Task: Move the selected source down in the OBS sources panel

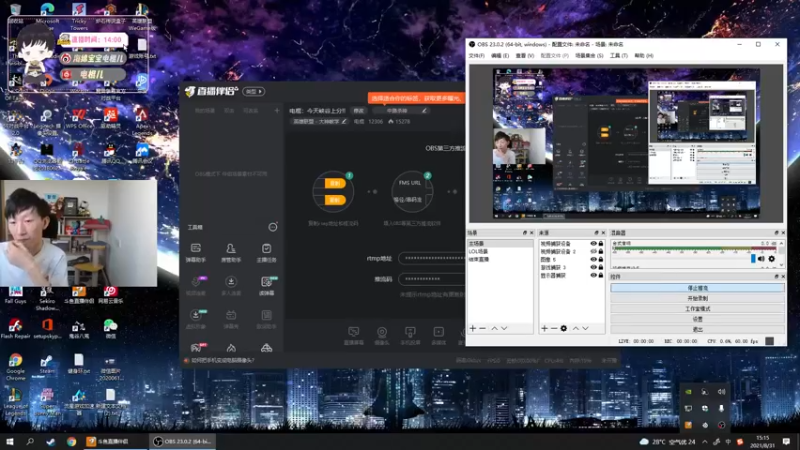Action: tap(585, 328)
